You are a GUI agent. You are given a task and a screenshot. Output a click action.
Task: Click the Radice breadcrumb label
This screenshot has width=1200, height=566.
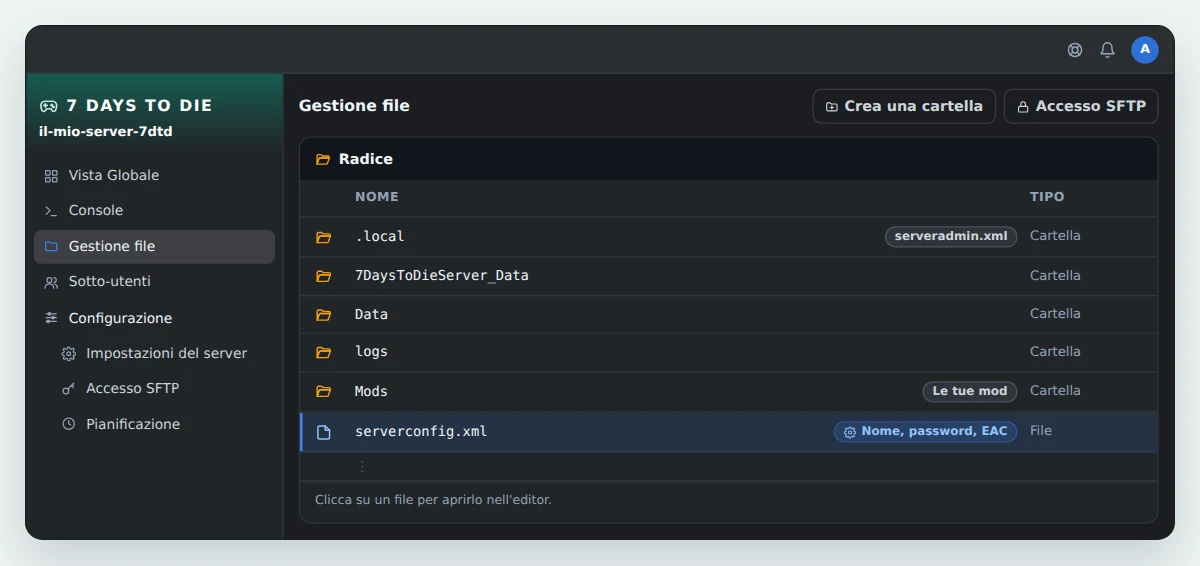click(366, 159)
